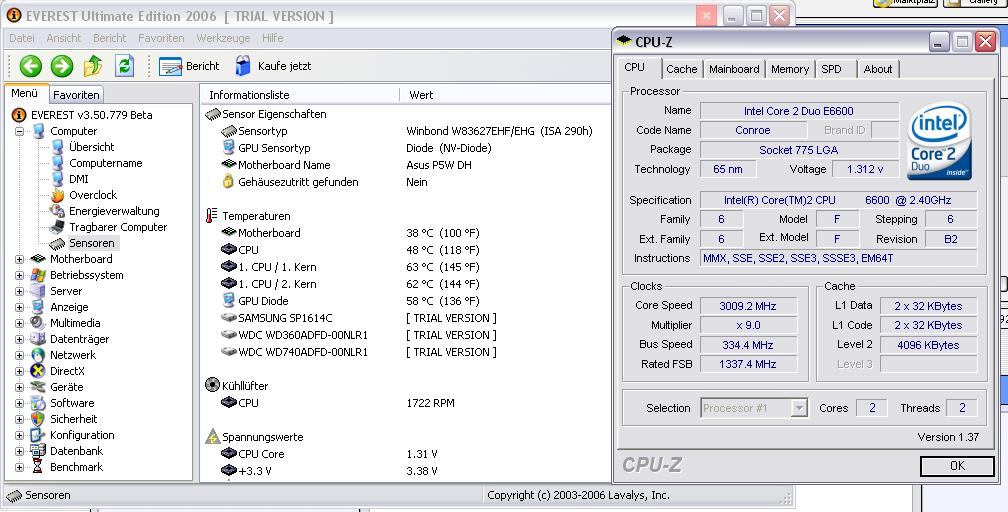Click the Wert column header
The image size is (1008, 512).
[x=505, y=95]
